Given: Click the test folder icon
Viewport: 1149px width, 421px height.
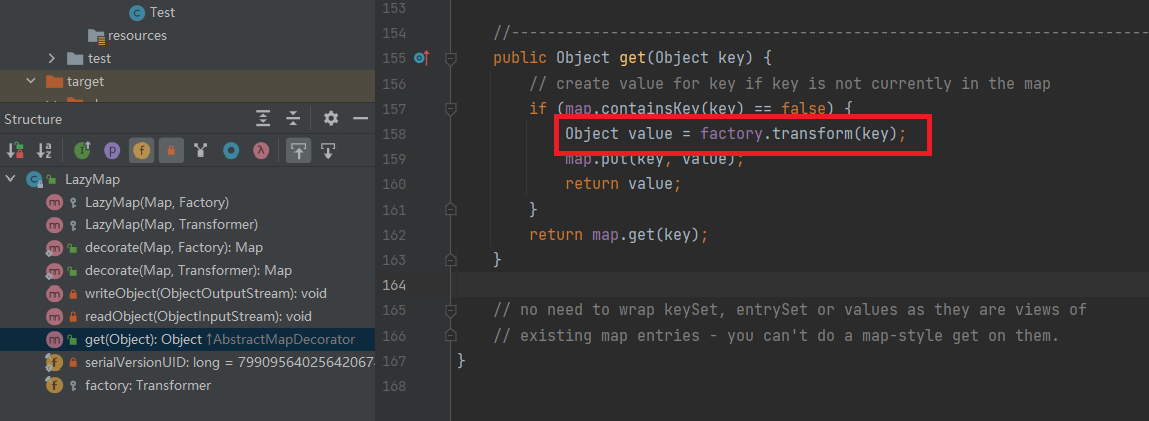Looking at the screenshot, I should 75,58.
